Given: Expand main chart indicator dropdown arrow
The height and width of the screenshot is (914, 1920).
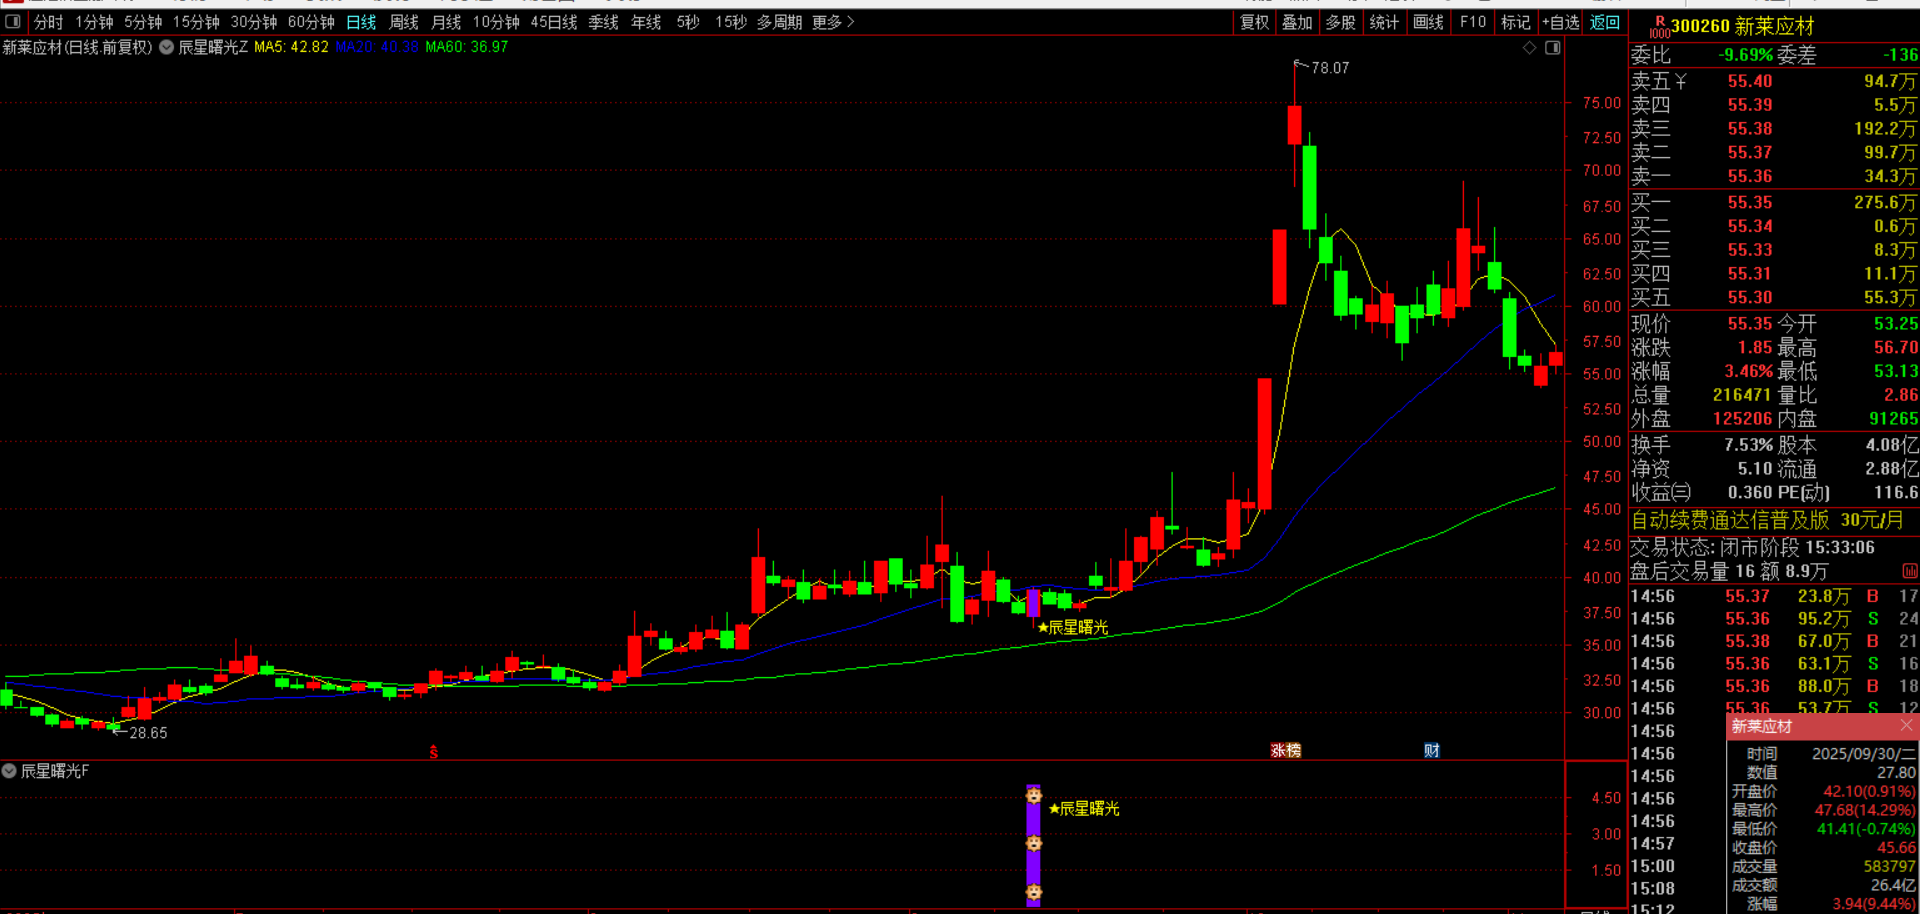Looking at the screenshot, I should click(x=166, y=47).
